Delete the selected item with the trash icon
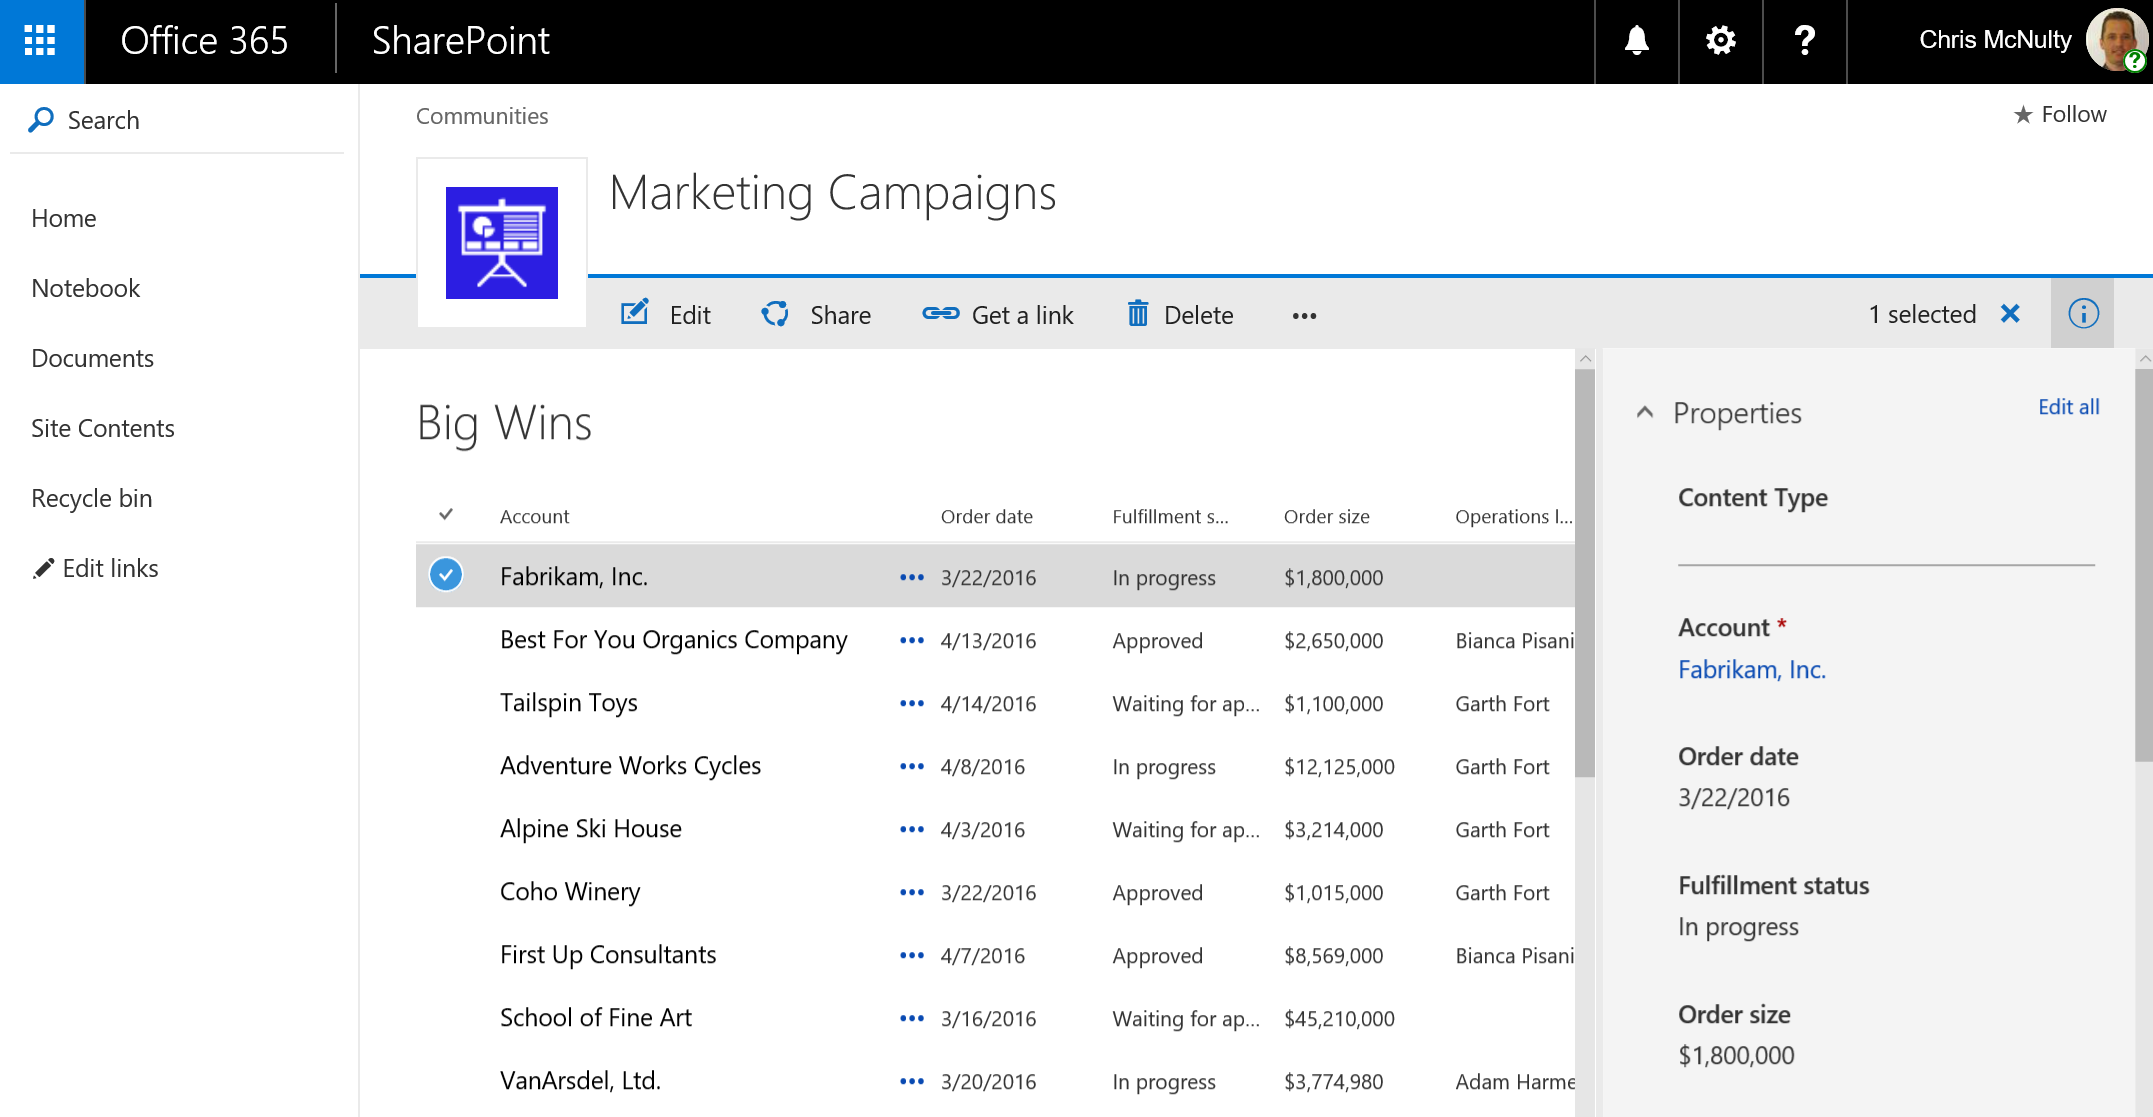Image resolution: width=2153 pixels, height=1117 pixels. [1137, 313]
